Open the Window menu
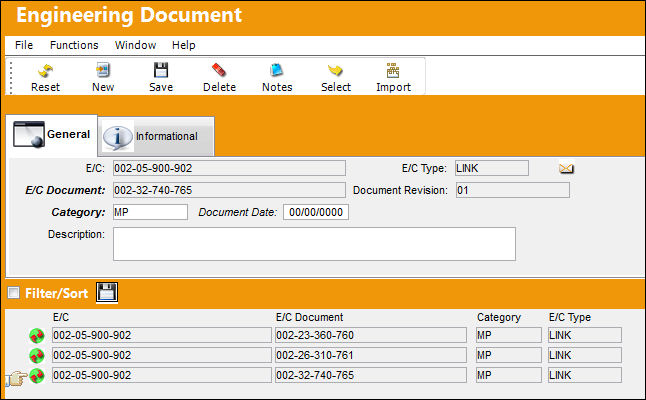This screenshot has height=400, width=646. [135, 45]
